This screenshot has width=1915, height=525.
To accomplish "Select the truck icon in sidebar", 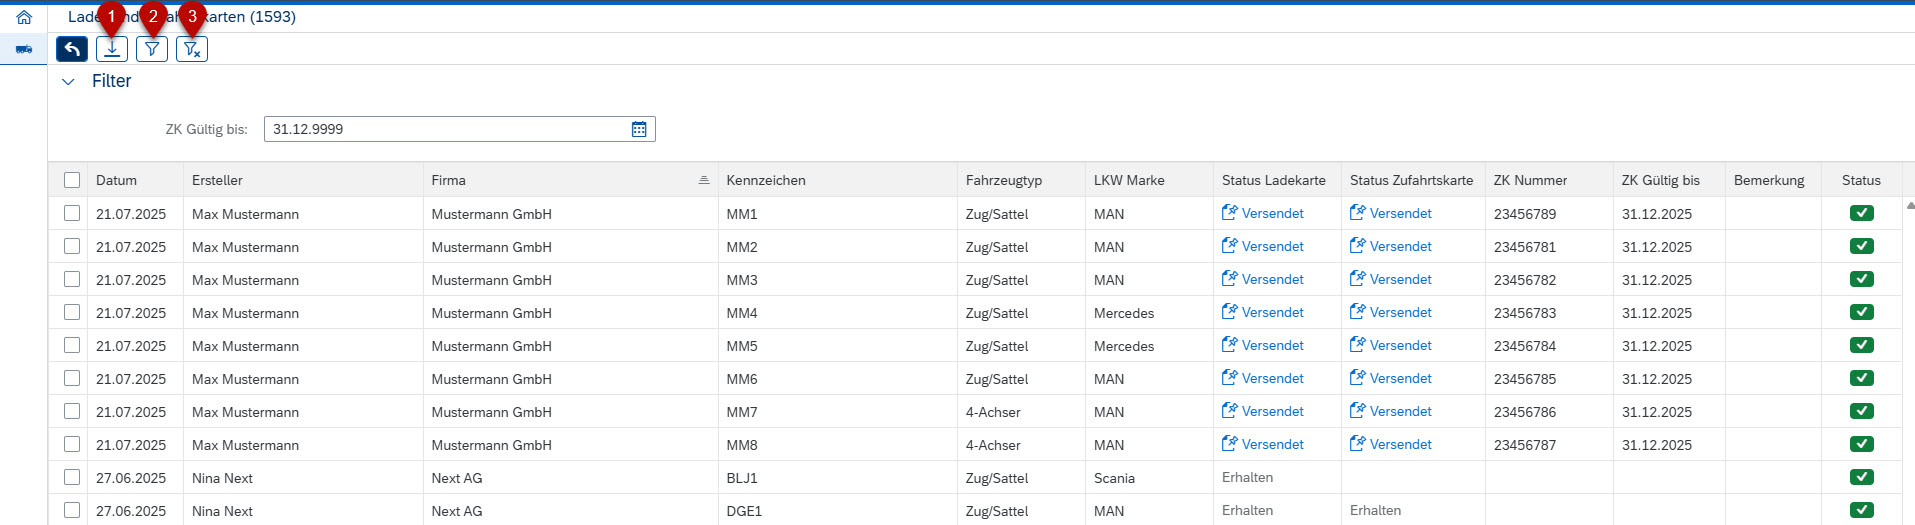I will pyautogui.click(x=24, y=49).
